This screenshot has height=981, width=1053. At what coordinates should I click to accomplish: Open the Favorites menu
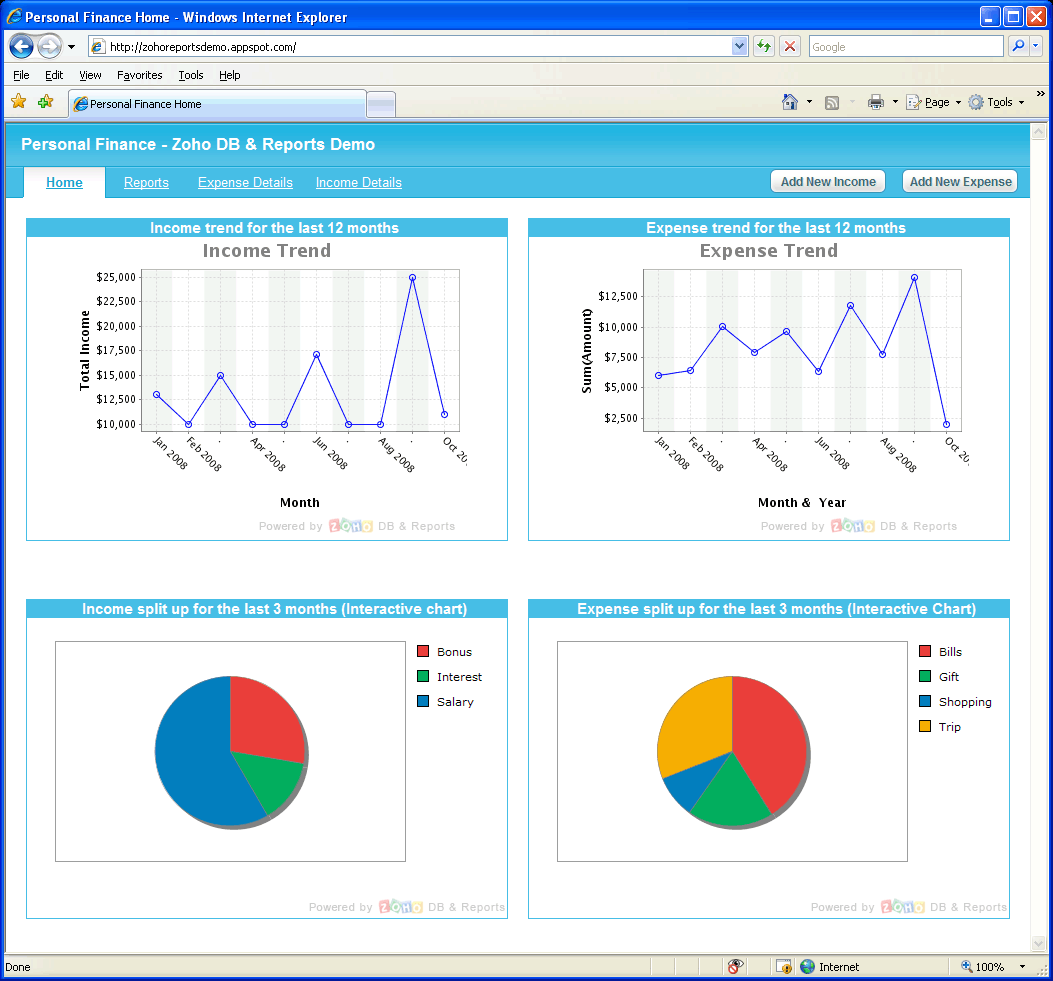click(139, 75)
